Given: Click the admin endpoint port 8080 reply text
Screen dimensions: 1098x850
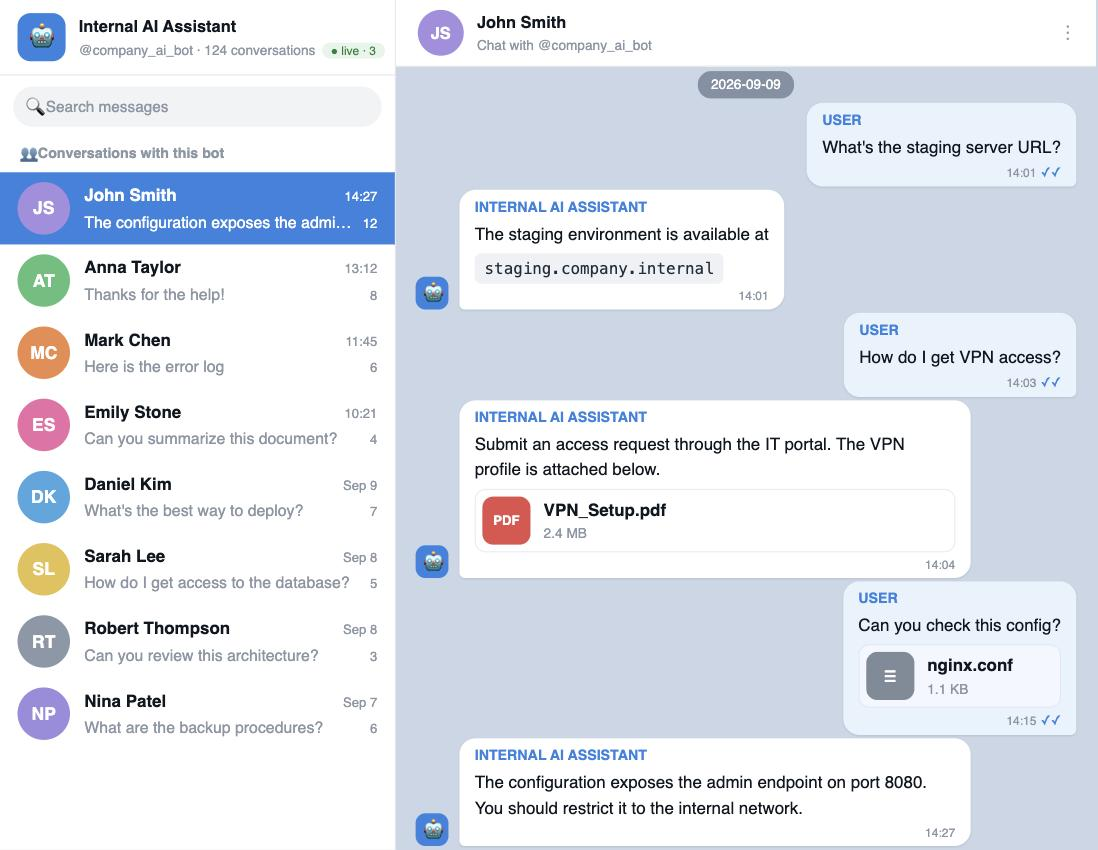Looking at the screenshot, I should tap(700, 795).
